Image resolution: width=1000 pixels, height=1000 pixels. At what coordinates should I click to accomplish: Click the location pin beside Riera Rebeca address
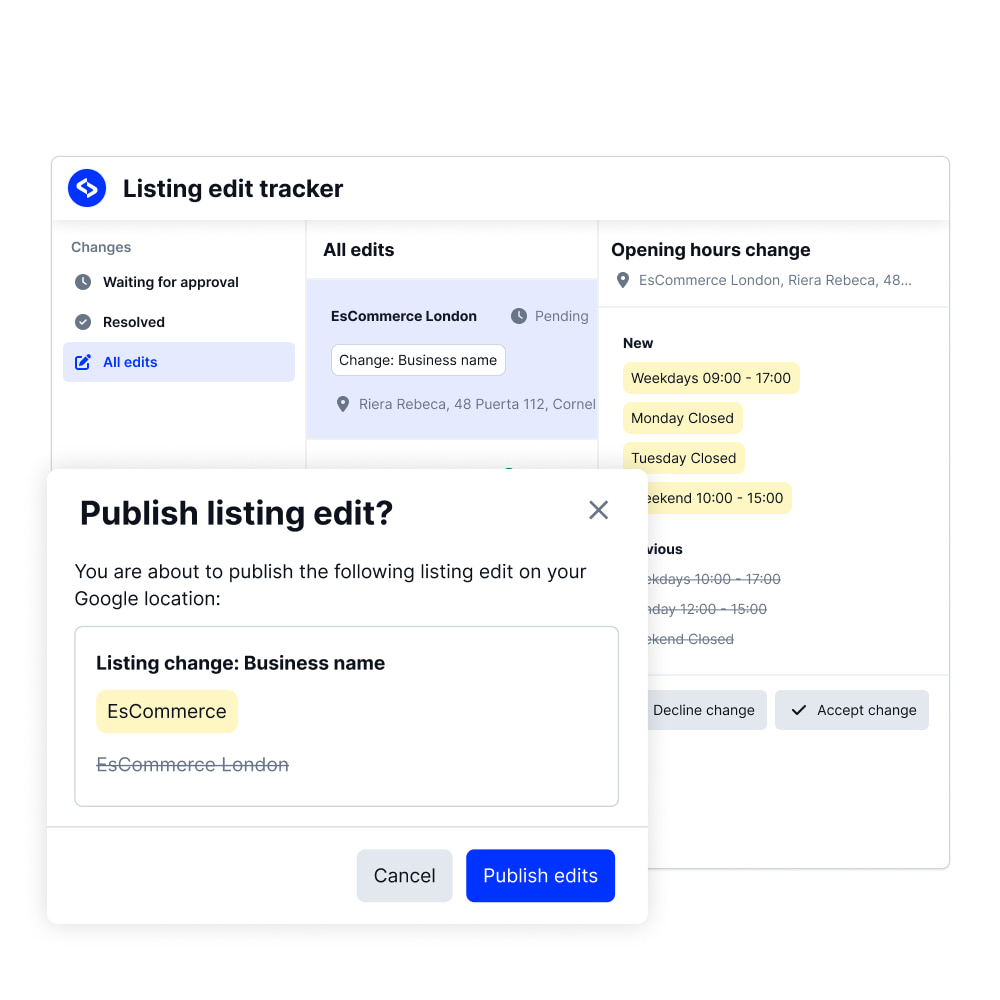pyautogui.click(x=343, y=404)
